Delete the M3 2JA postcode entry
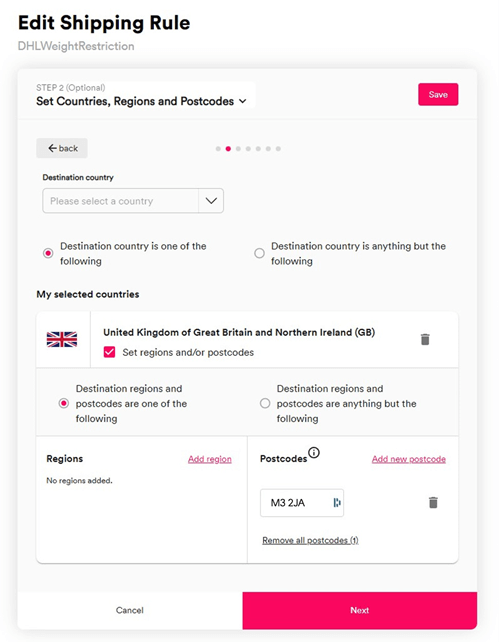Image resolution: width=499 pixels, height=642 pixels. click(x=433, y=502)
